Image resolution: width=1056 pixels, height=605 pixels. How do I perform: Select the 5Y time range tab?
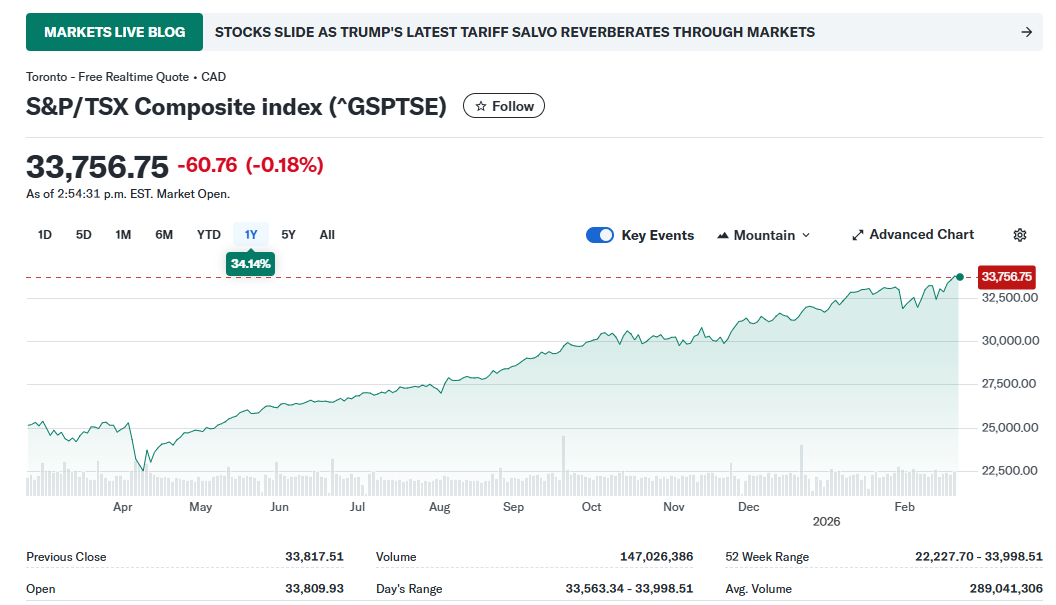tap(288, 235)
